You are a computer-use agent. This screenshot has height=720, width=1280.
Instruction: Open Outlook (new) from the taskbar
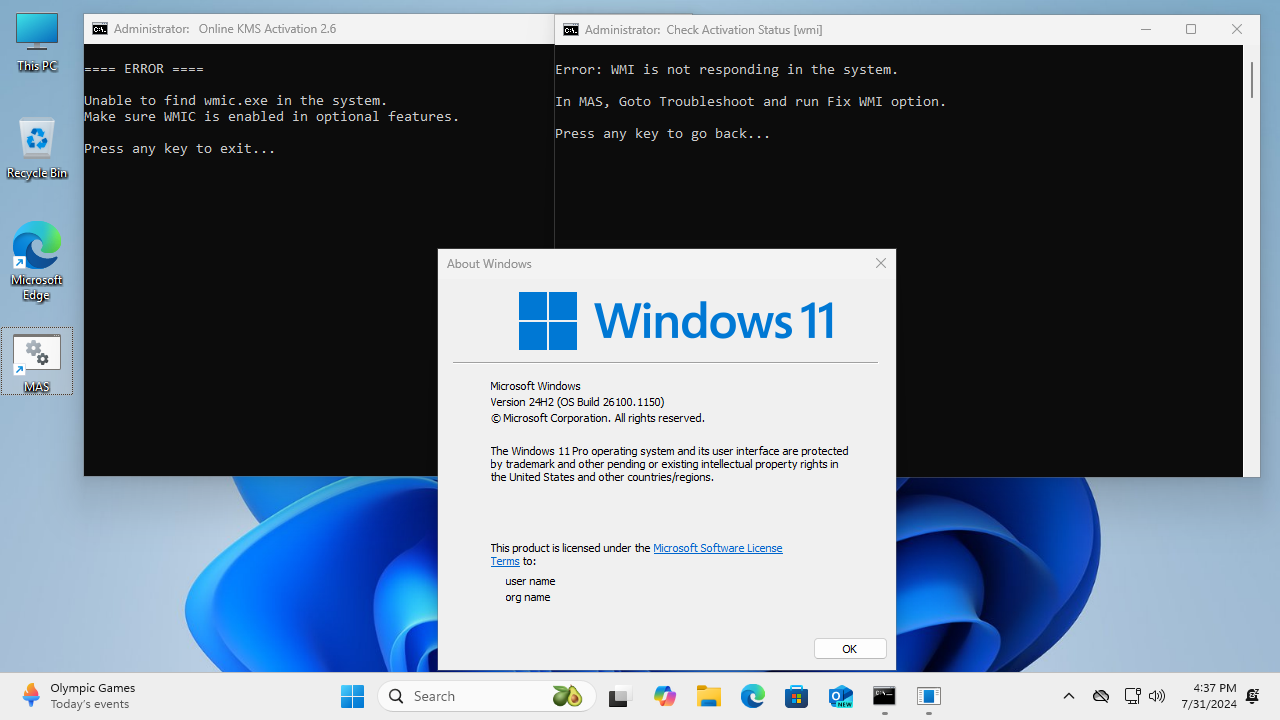pyautogui.click(x=841, y=696)
